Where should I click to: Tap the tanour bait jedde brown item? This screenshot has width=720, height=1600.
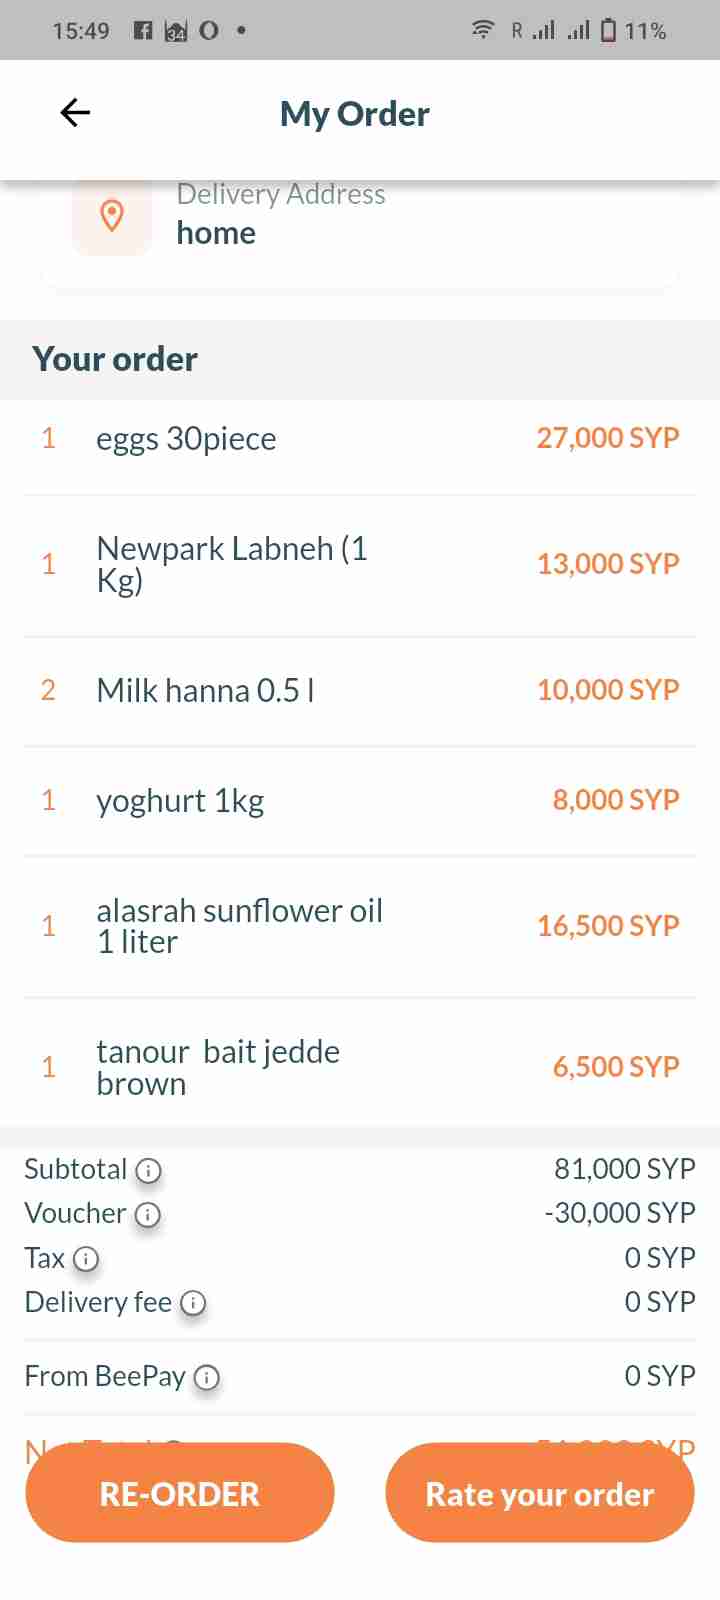pos(218,1067)
